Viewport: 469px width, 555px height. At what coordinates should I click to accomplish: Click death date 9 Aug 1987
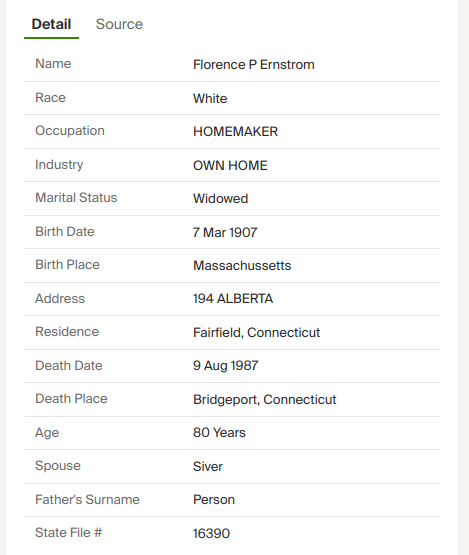click(x=225, y=365)
